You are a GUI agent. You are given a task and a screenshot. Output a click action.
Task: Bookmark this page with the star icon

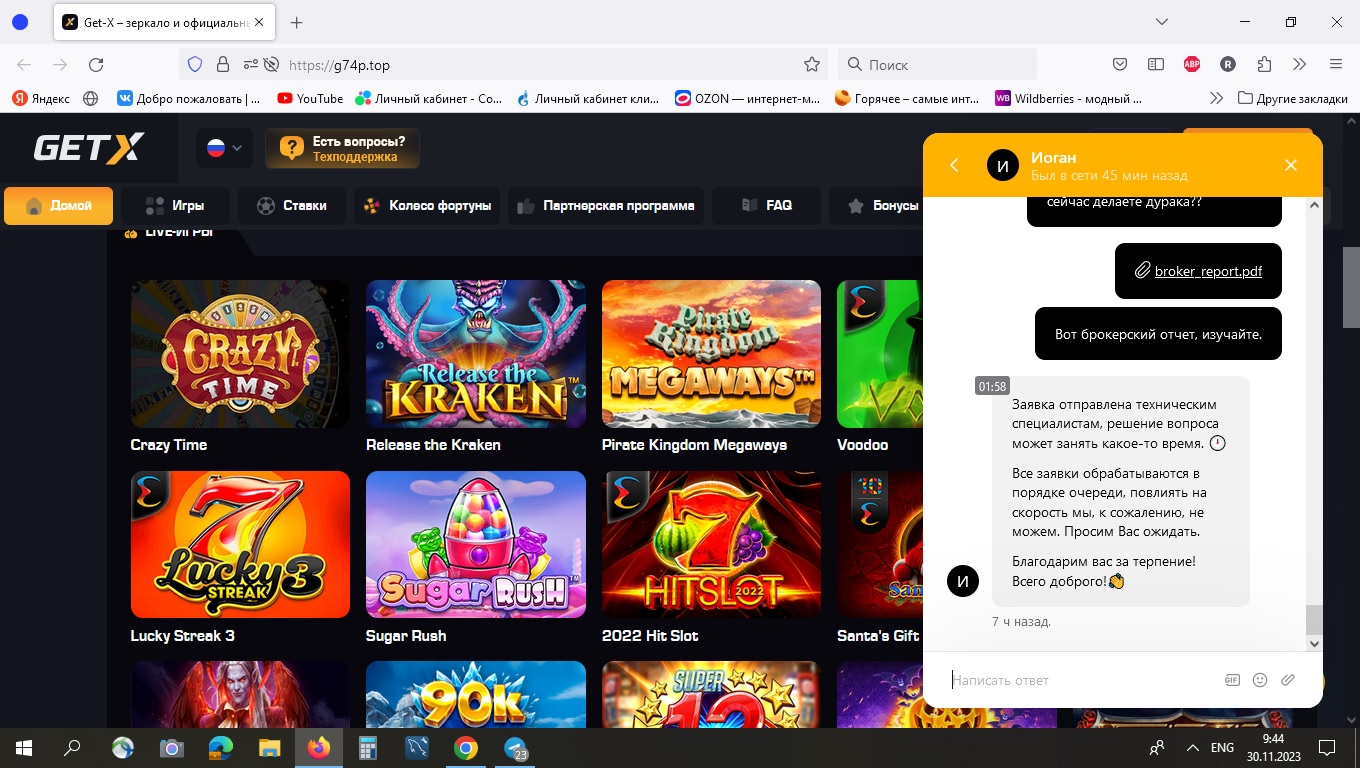click(812, 64)
